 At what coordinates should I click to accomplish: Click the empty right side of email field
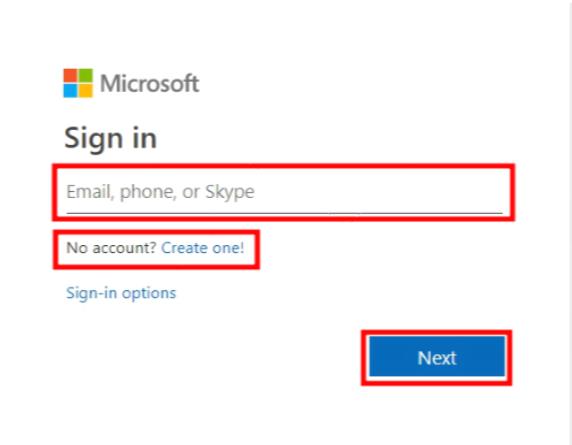tap(379, 192)
